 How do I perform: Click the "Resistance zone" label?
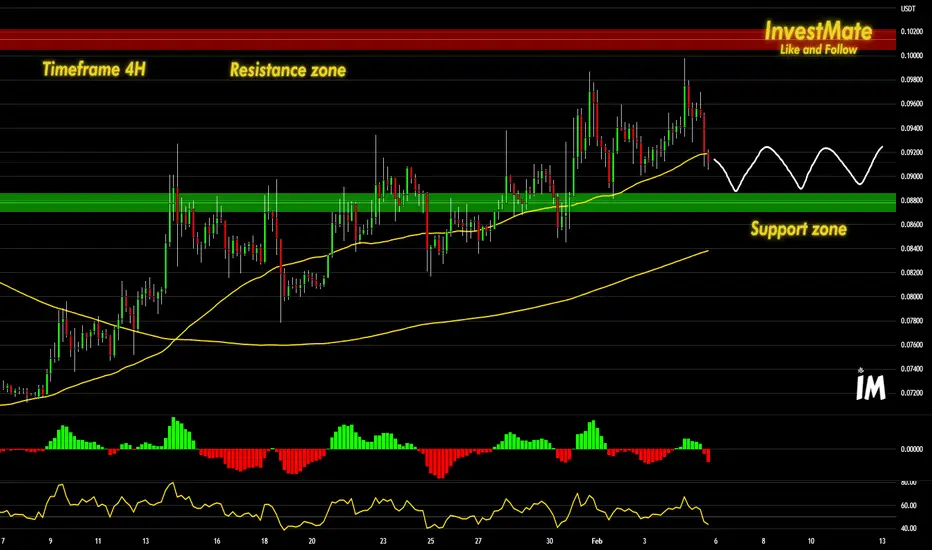(288, 70)
